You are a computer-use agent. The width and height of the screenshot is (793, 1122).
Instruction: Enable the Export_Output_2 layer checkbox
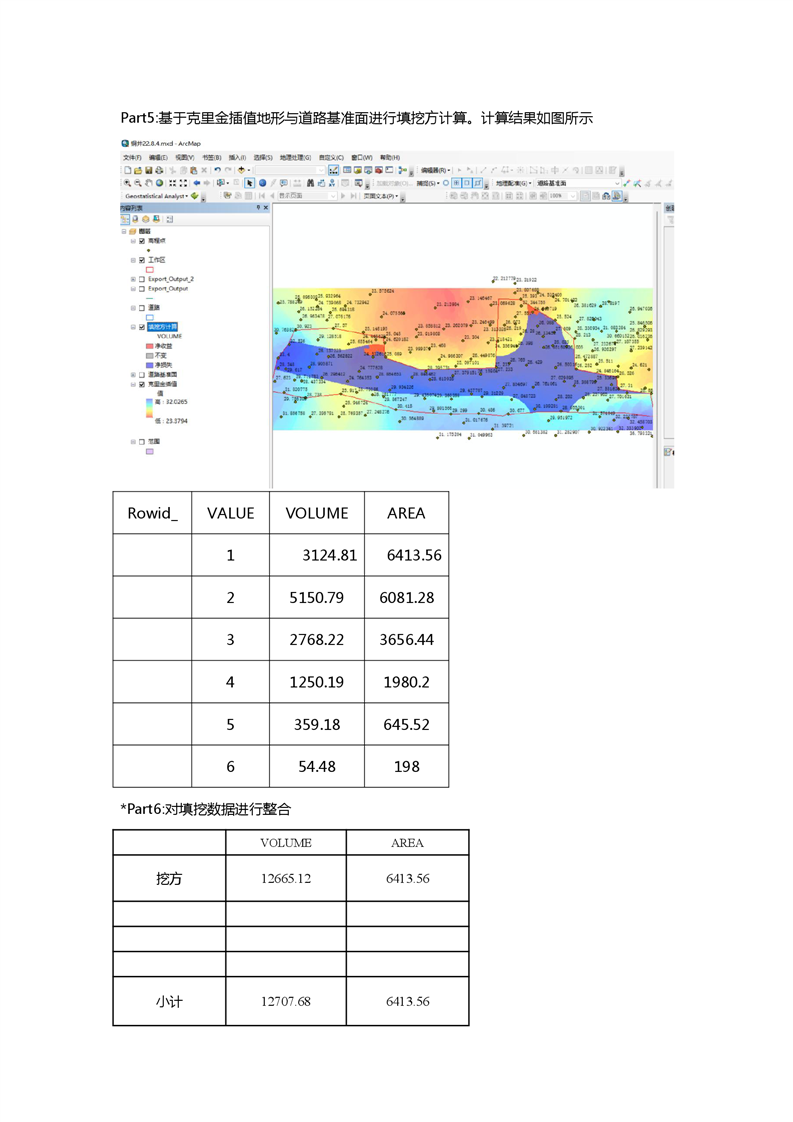pos(141,279)
